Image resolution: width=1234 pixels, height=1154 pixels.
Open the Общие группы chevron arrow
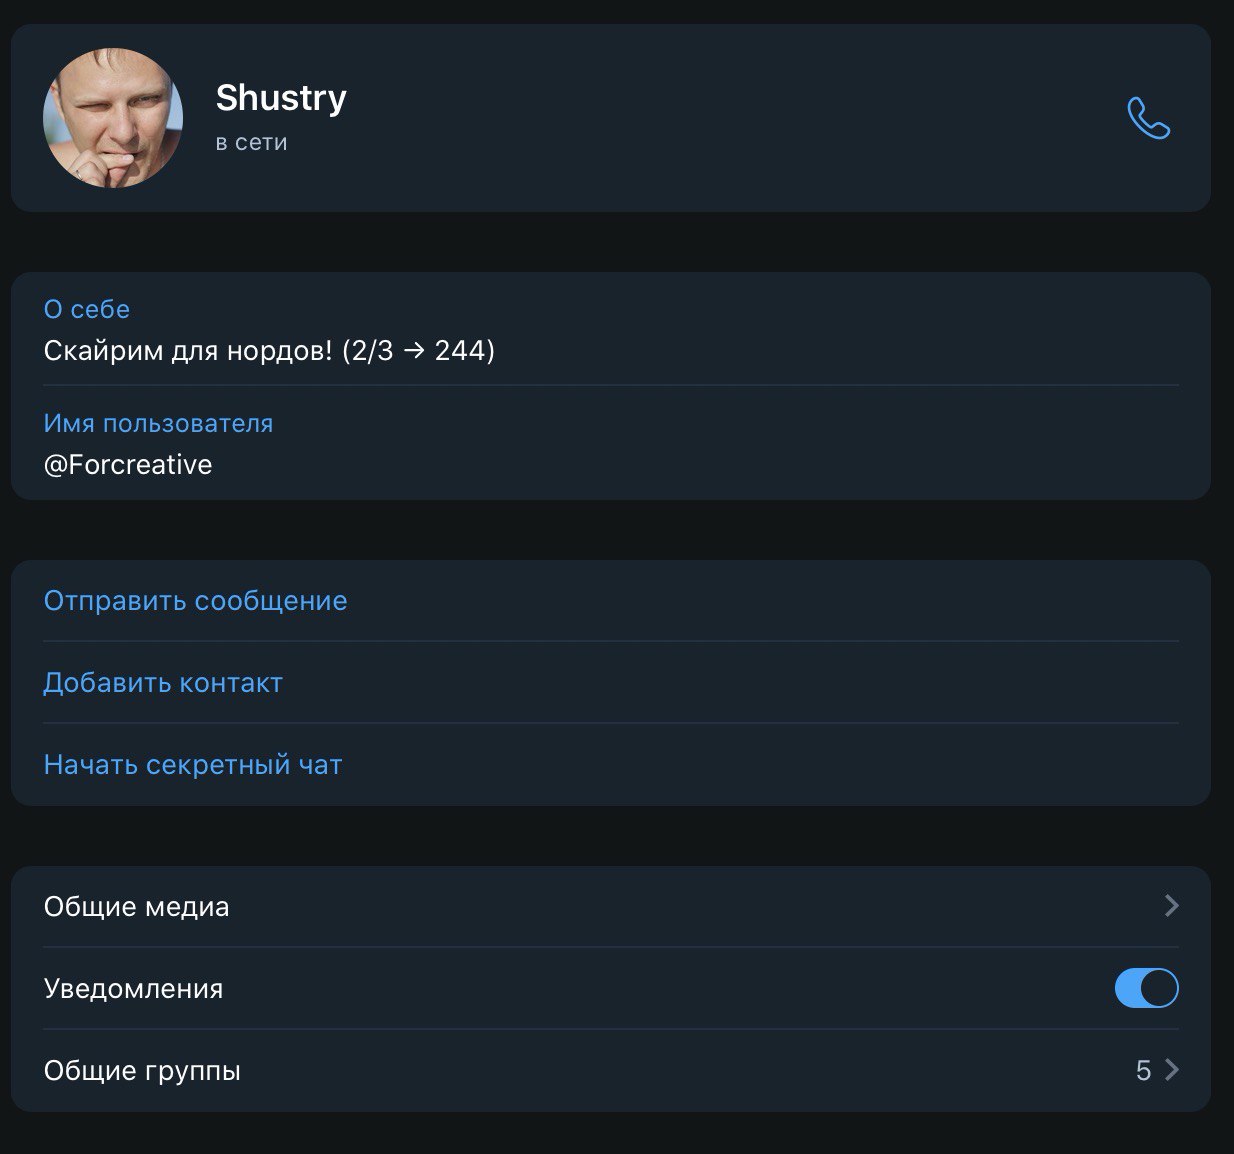tap(1172, 1070)
